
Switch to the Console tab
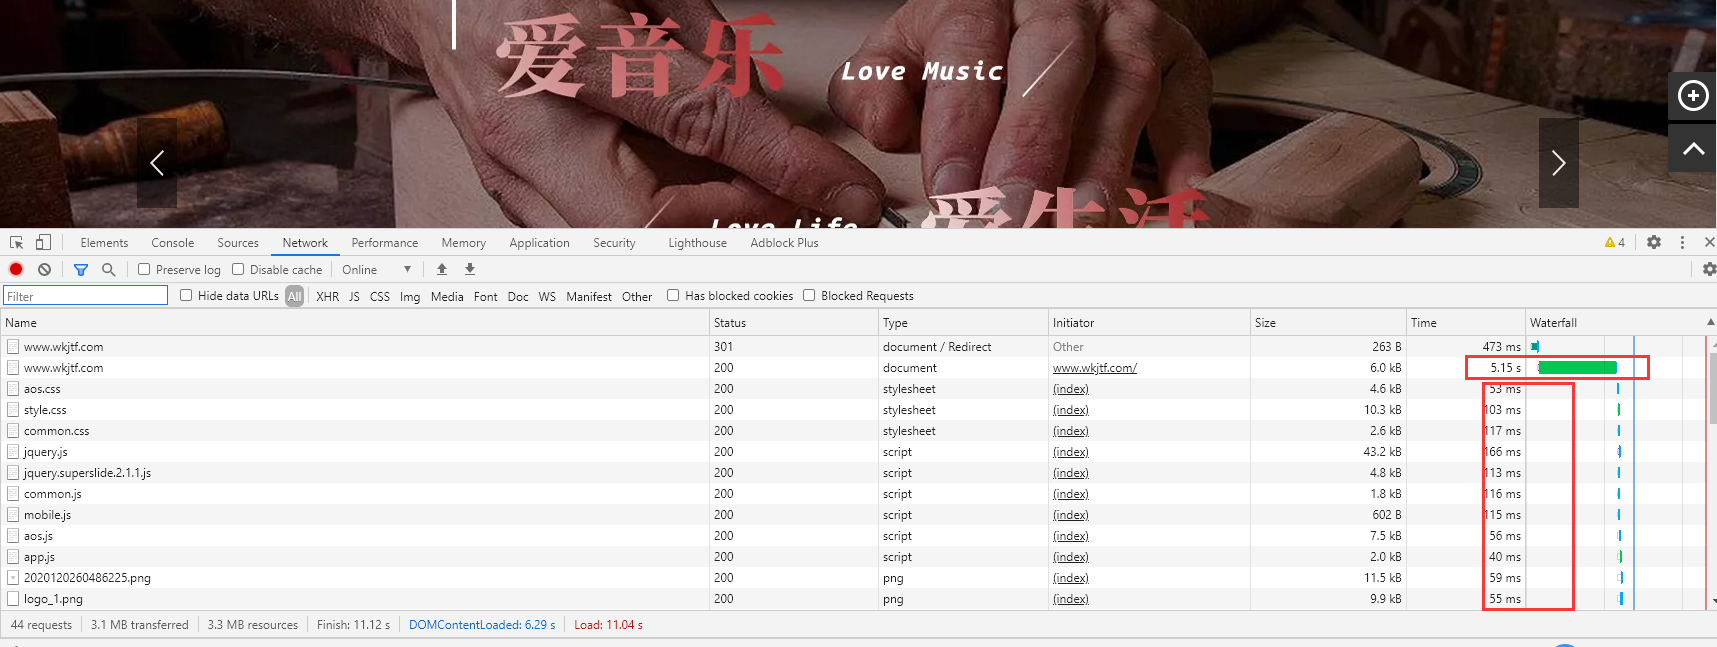click(x=172, y=243)
